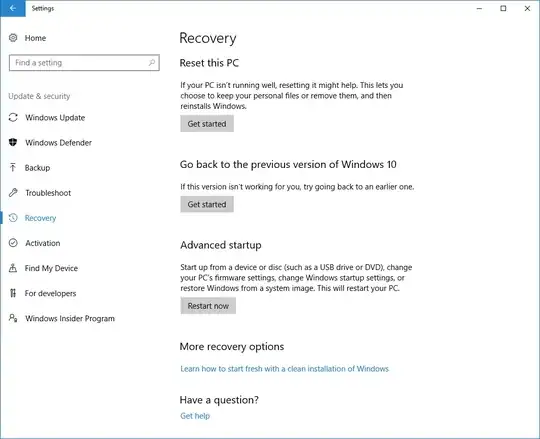Click Restart now for Advanced startup
This screenshot has width=540, height=439.
(x=208, y=306)
